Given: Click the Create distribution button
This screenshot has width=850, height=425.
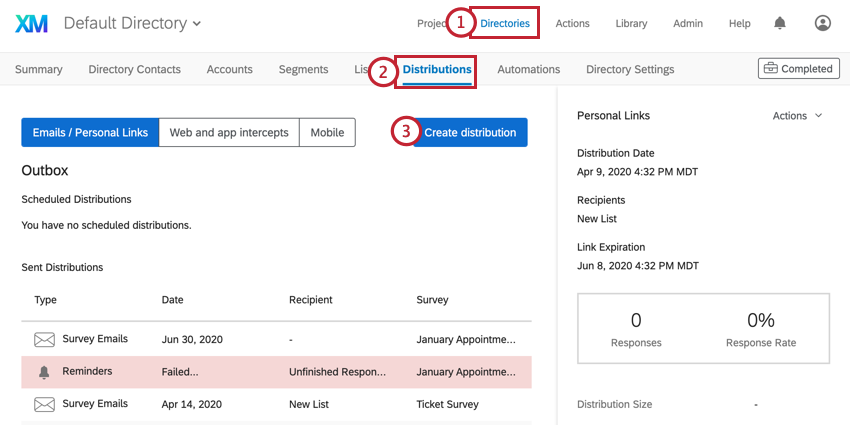Looking at the screenshot, I should pyautogui.click(x=469, y=132).
